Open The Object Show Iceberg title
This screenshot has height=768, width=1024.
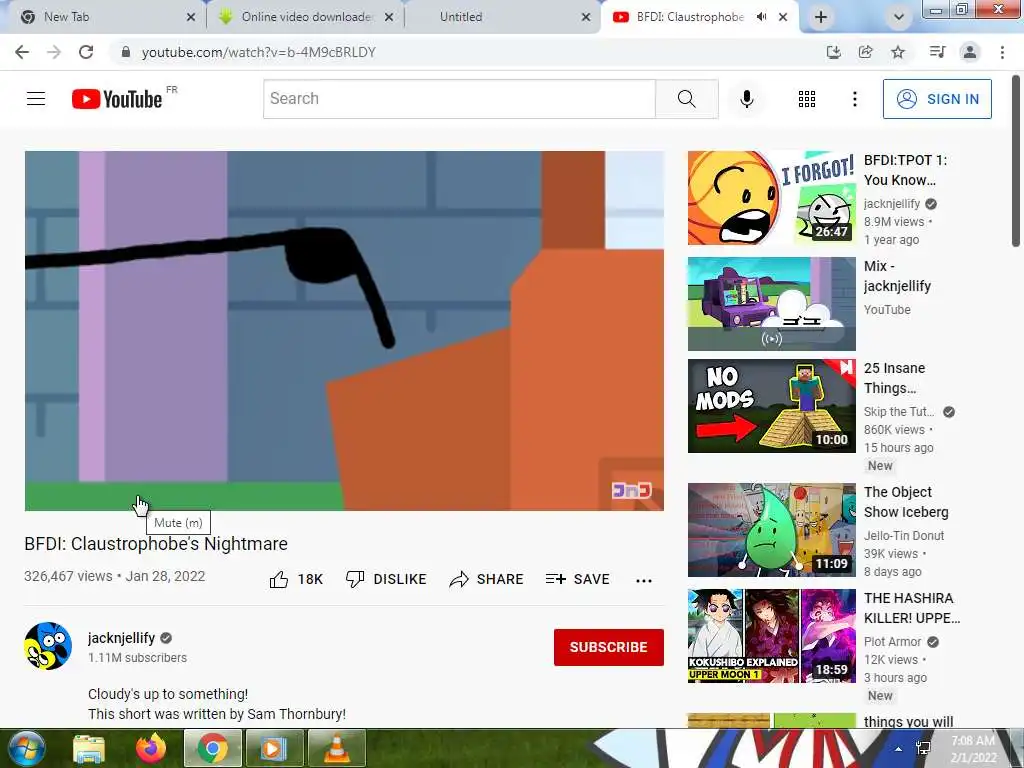point(906,502)
